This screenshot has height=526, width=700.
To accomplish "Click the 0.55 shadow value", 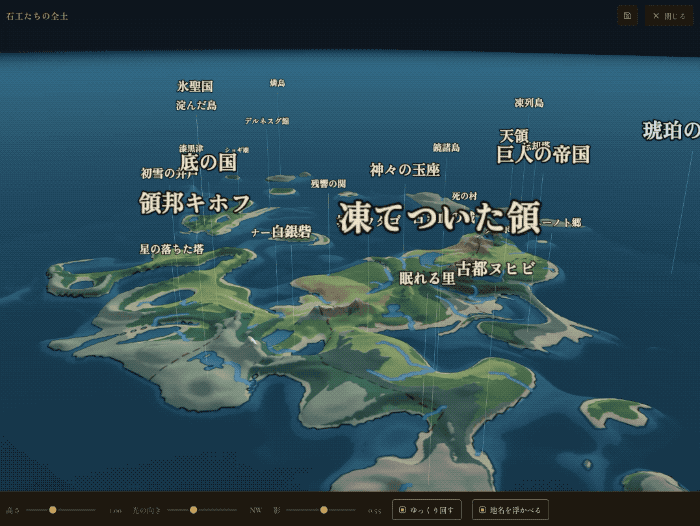I will tap(375, 510).
